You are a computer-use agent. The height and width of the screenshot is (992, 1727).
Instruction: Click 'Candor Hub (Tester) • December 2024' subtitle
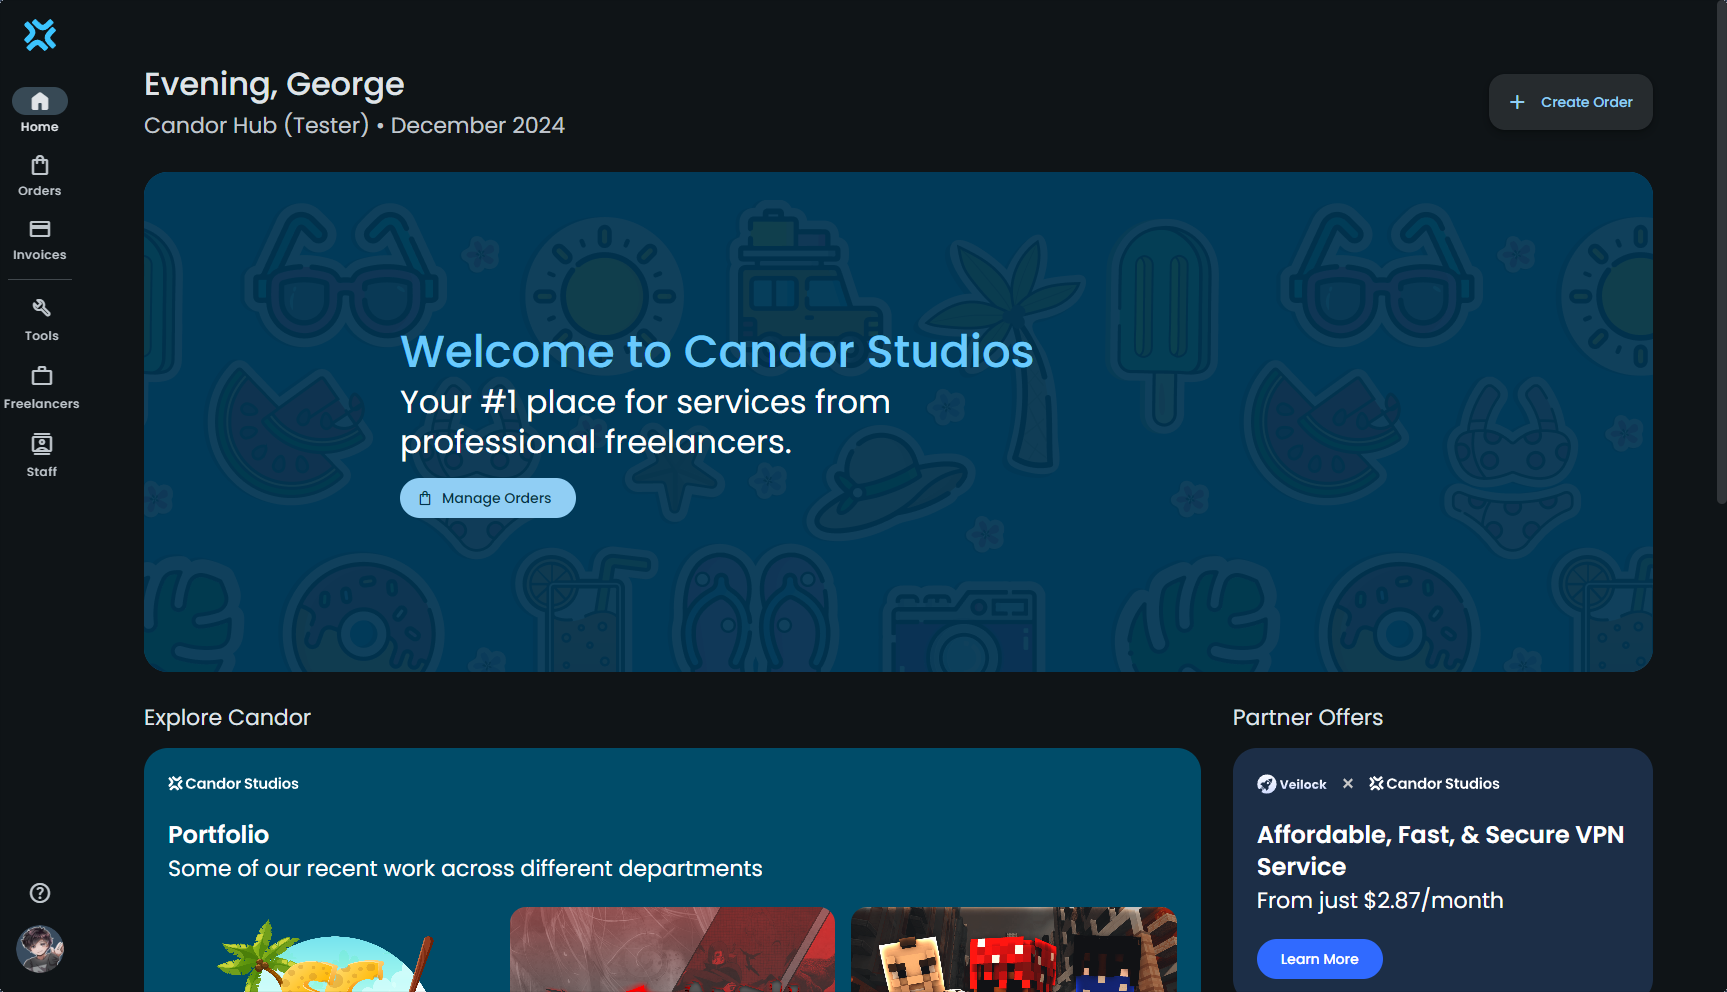coord(354,125)
